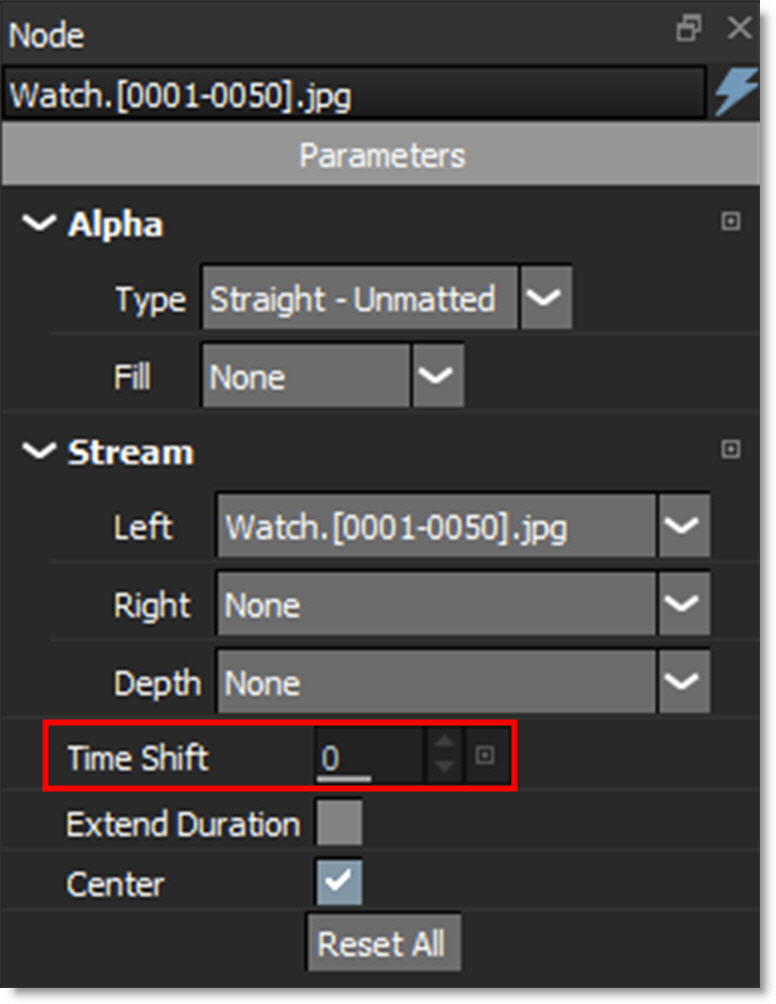The width and height of the screenshot is (776, 1004).
Task: Open the Fill dropdown
Action: pyautogui.click(x=437, y=377)
